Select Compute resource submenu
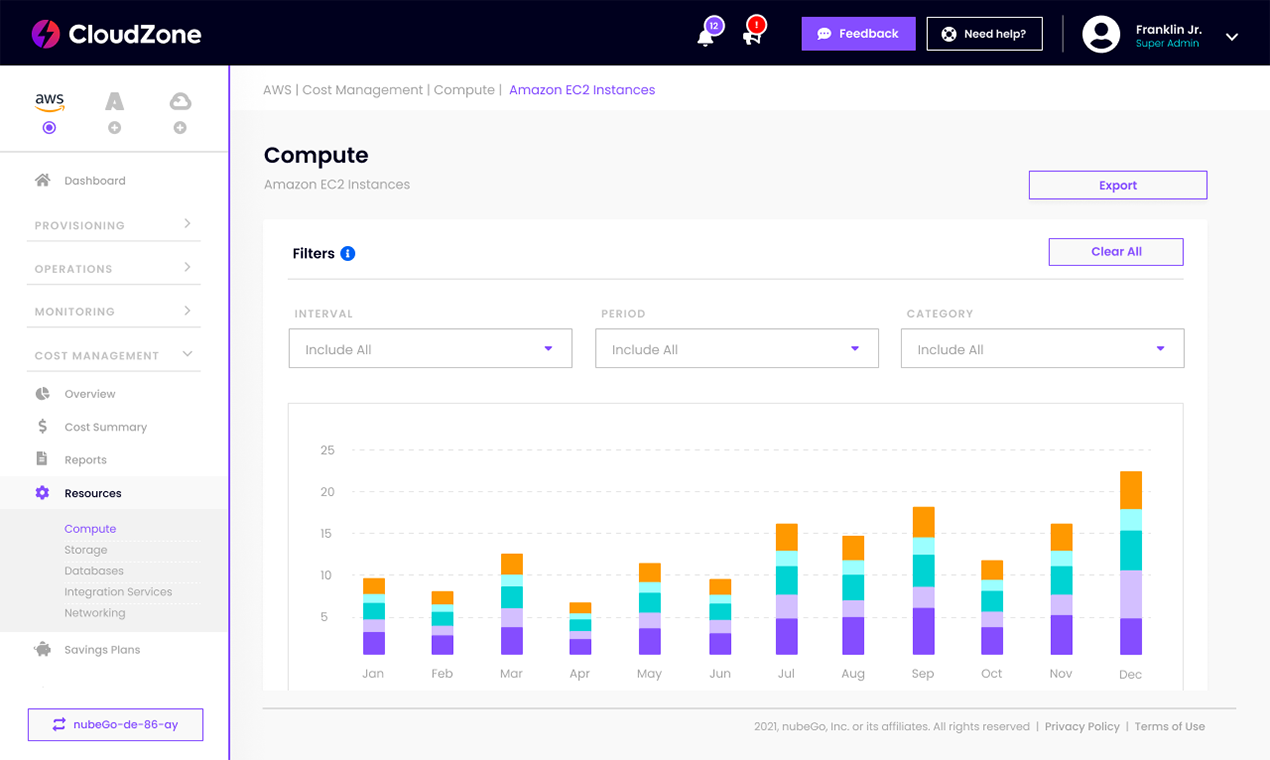1270x760 pixels. pos(90,529)
